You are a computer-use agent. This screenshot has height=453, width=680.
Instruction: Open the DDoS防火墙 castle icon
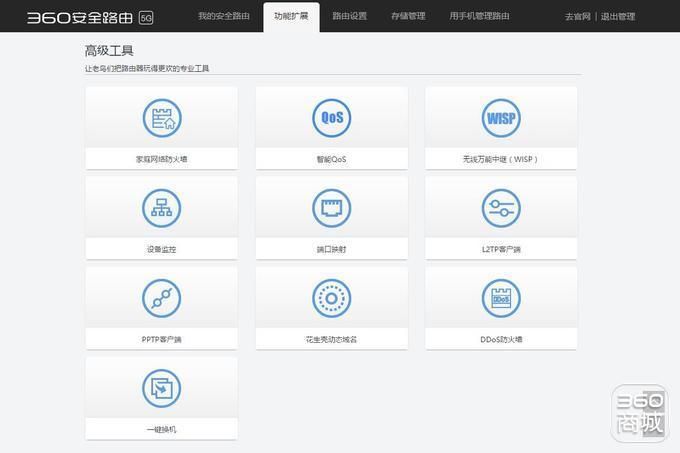pyautogui.click(x=501, y=298)
